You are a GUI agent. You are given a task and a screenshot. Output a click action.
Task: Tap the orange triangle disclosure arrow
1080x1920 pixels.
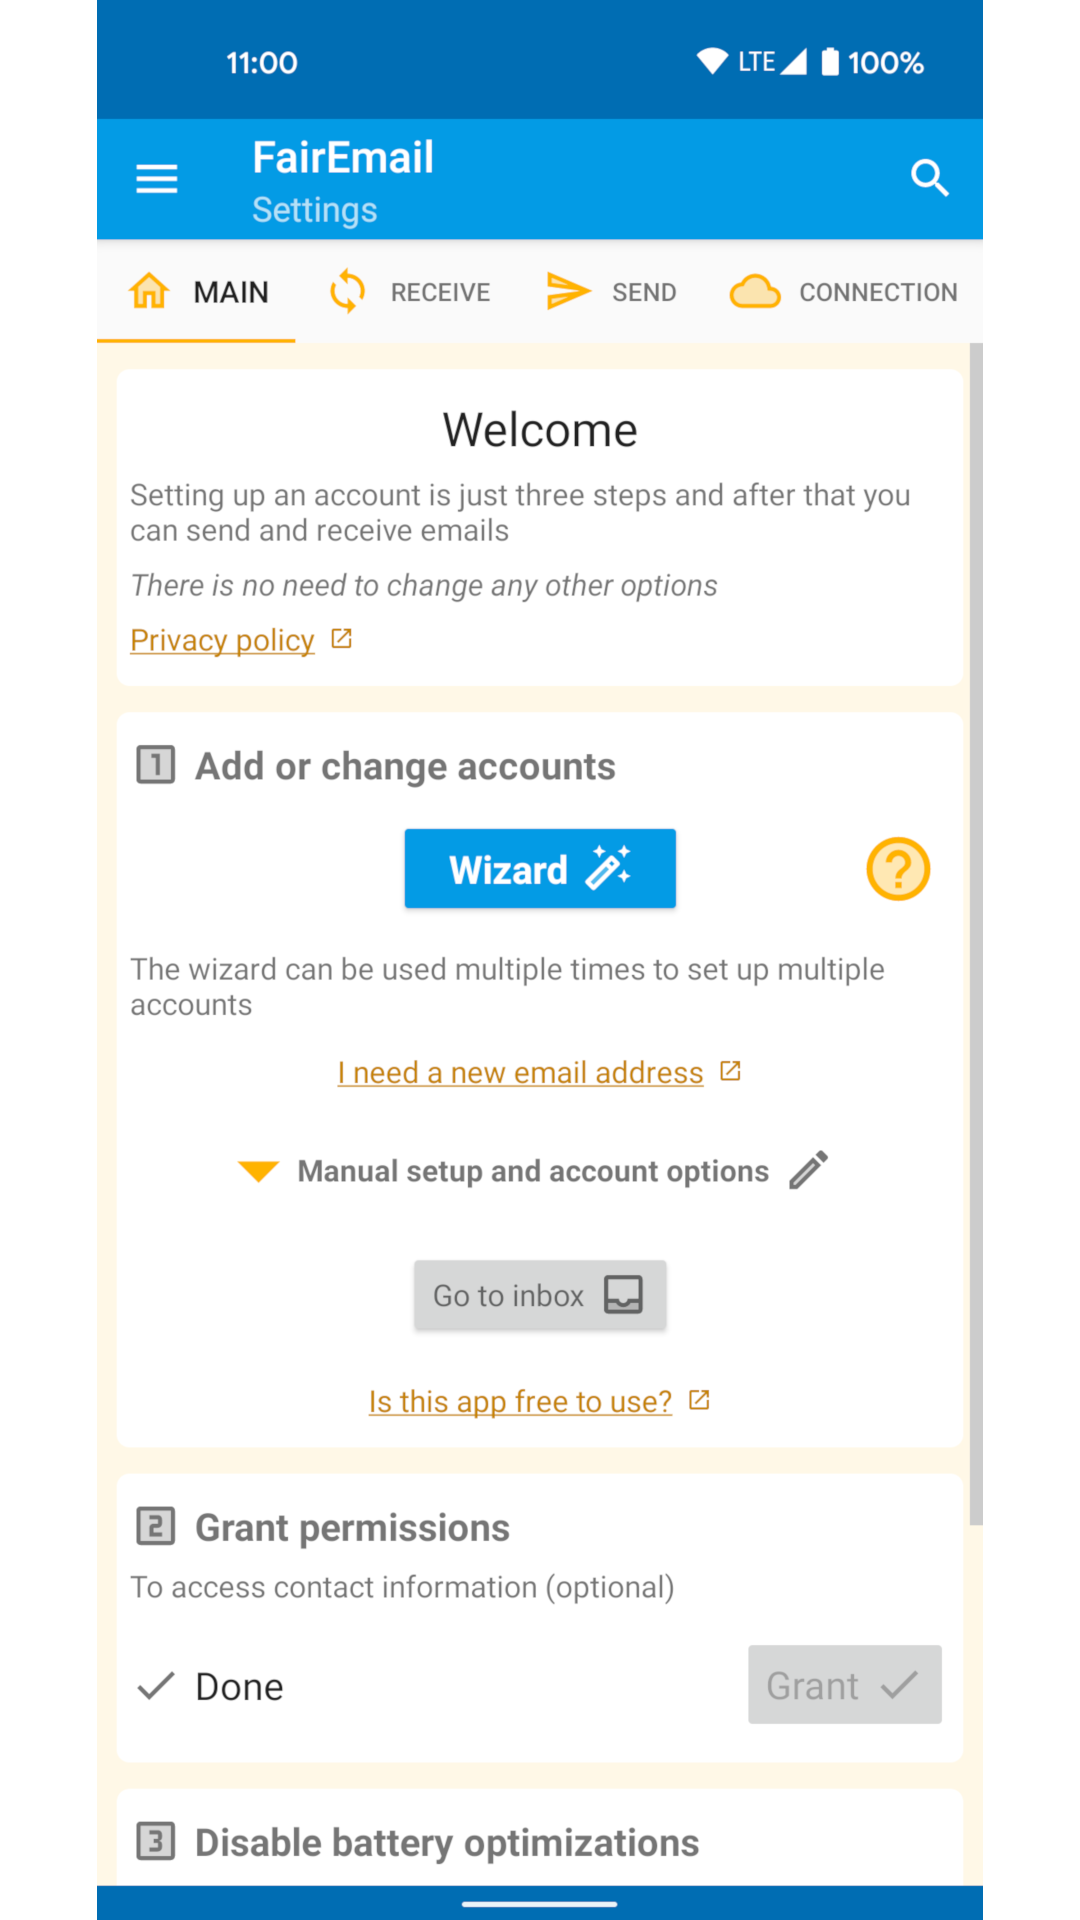[x=258, y=1171]
